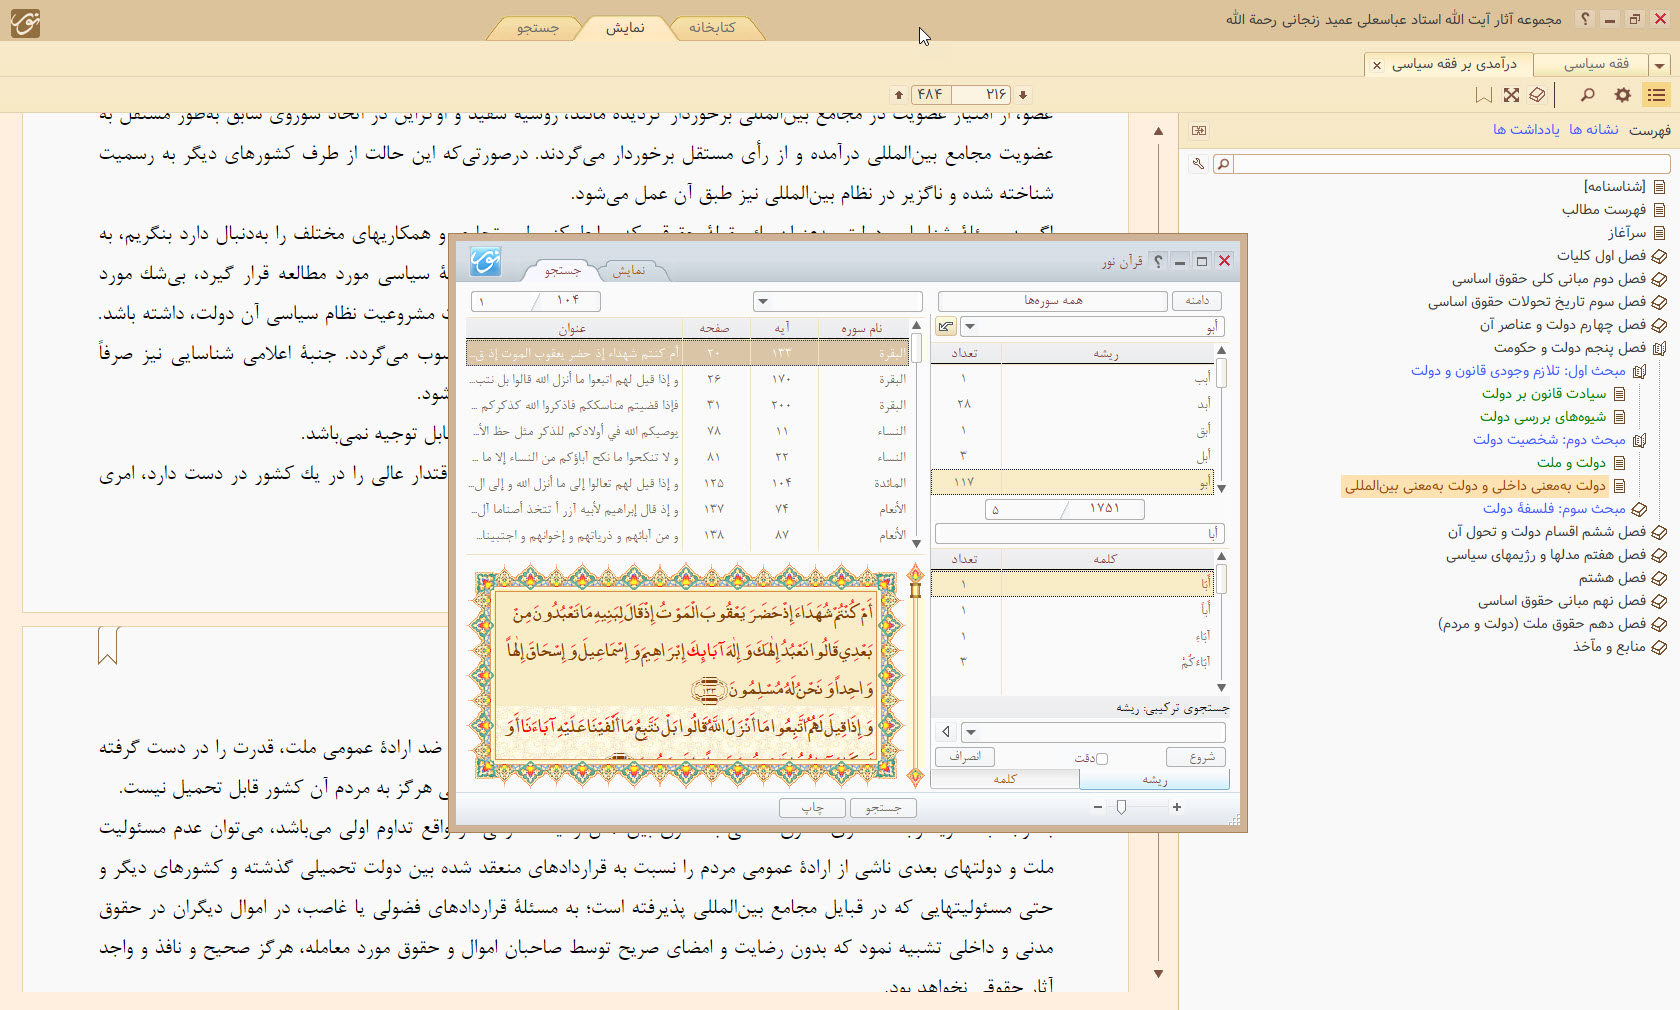
Task: Add a bookmark using the toolbar bookmark icon
Action: click(x=1483, y=95)
